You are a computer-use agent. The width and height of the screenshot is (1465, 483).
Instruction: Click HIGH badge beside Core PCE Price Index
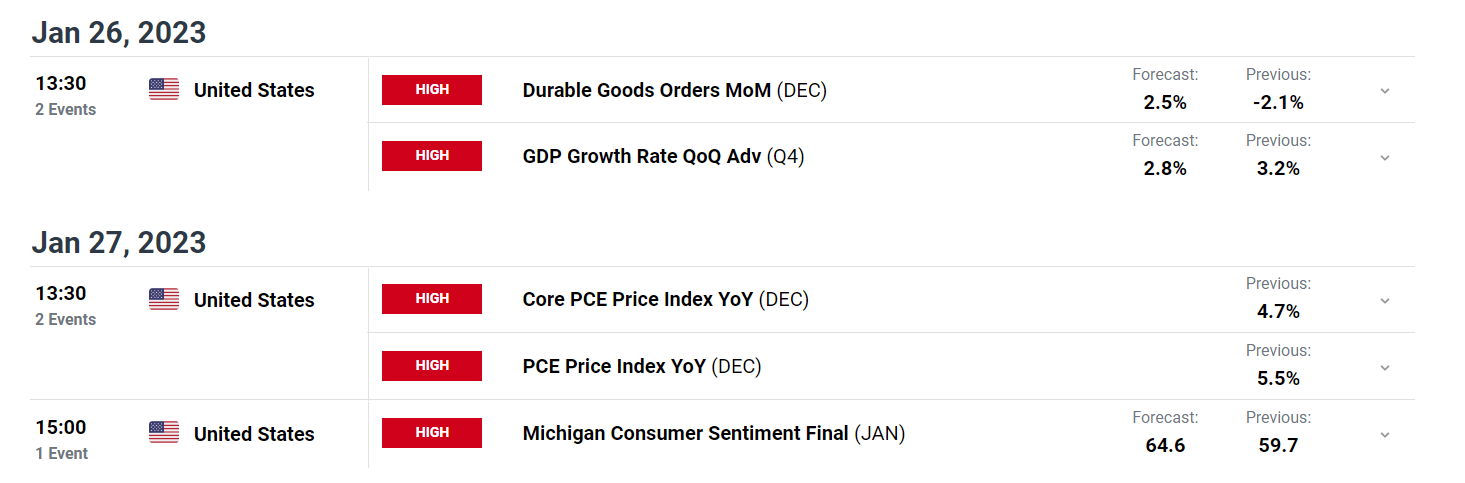[x=432, y=299]
